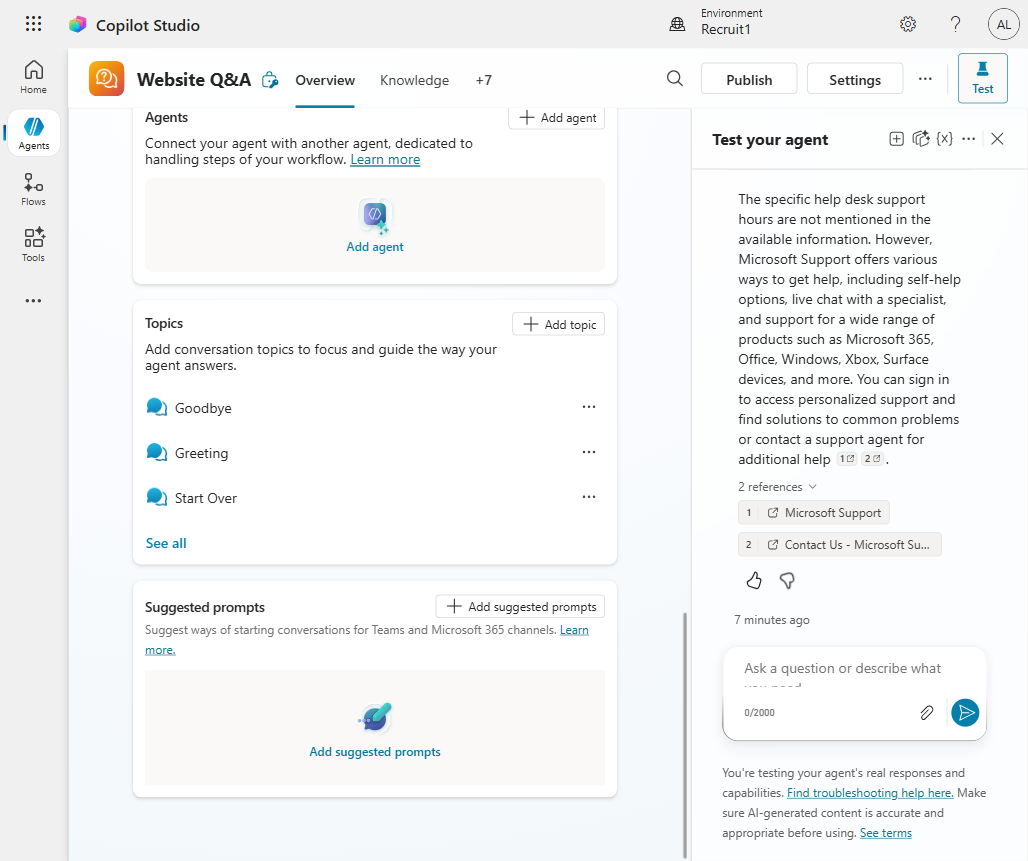Screen dimensions: 1028x861
Task: Click the search magnifier icon
Action: [675, 79]
